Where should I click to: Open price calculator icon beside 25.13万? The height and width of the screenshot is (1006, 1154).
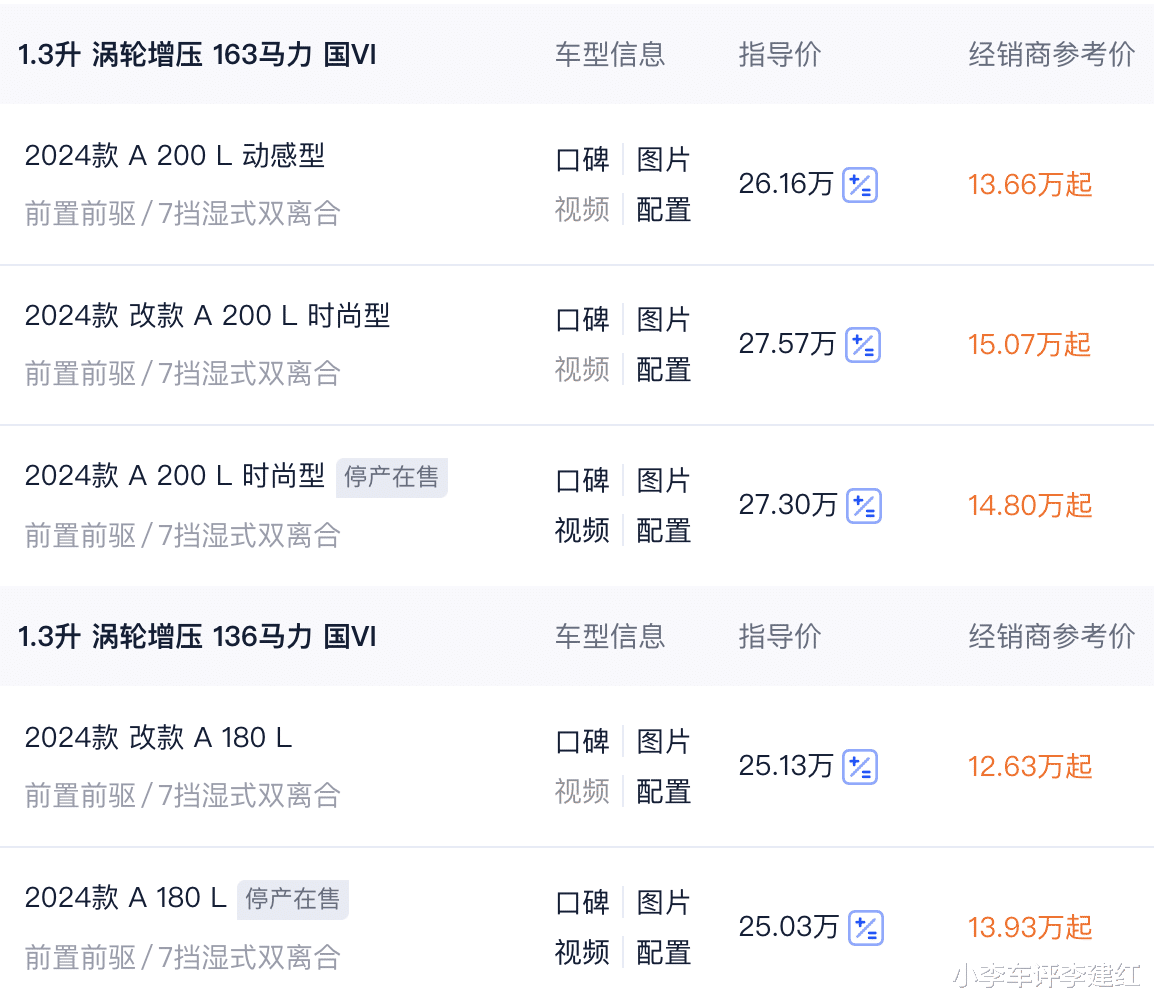click(860, 767)
